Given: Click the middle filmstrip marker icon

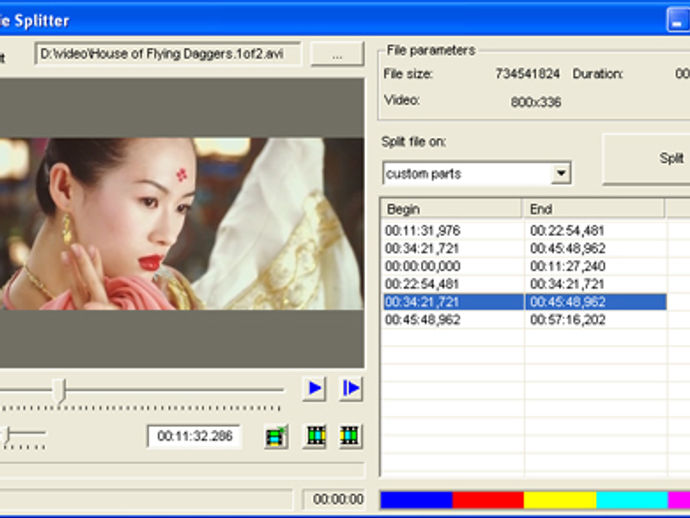Looking at the screenshot, I should [x=315, y=436].
